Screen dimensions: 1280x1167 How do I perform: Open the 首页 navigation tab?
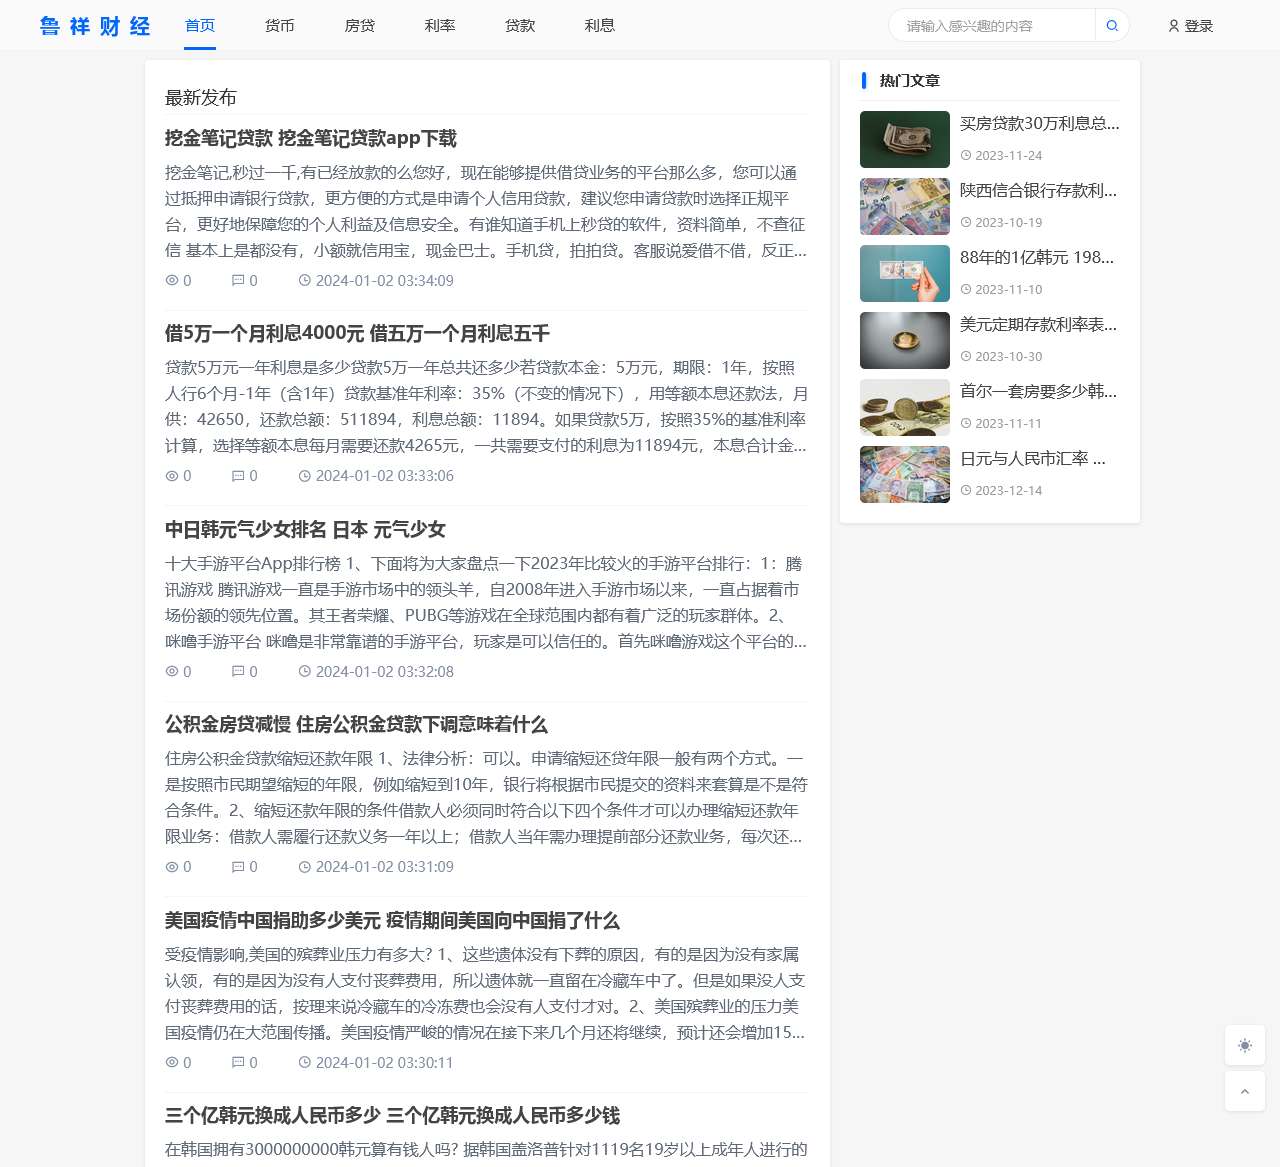click(x=200, y=26)
